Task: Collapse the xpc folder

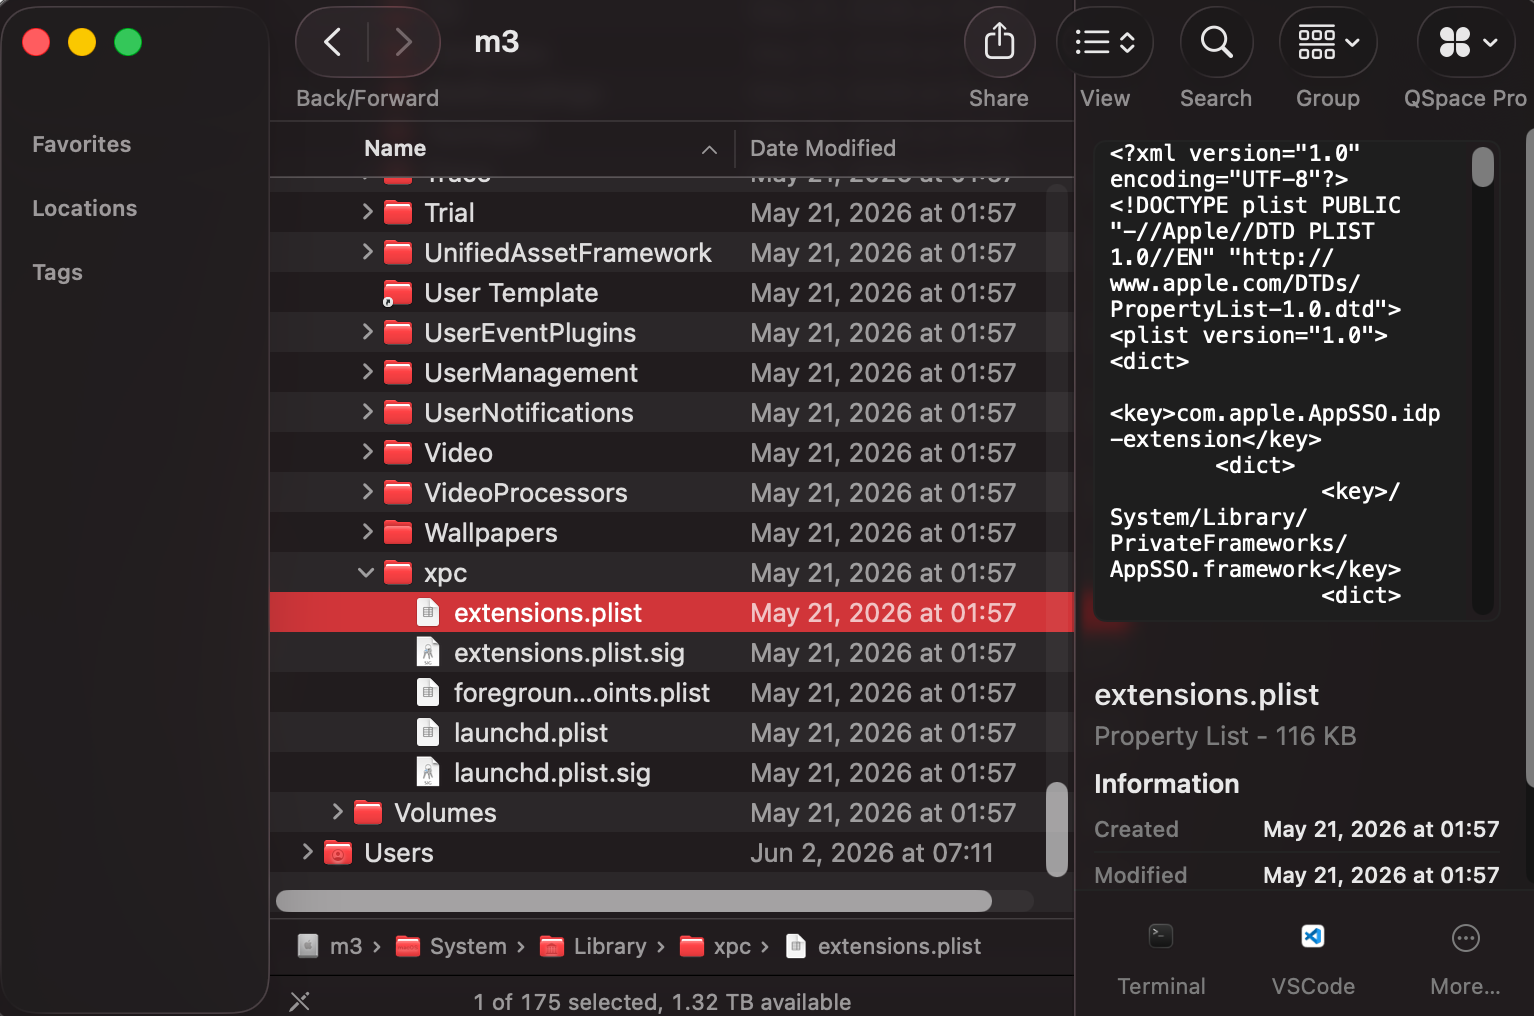Action: click(x=366, y=573)
